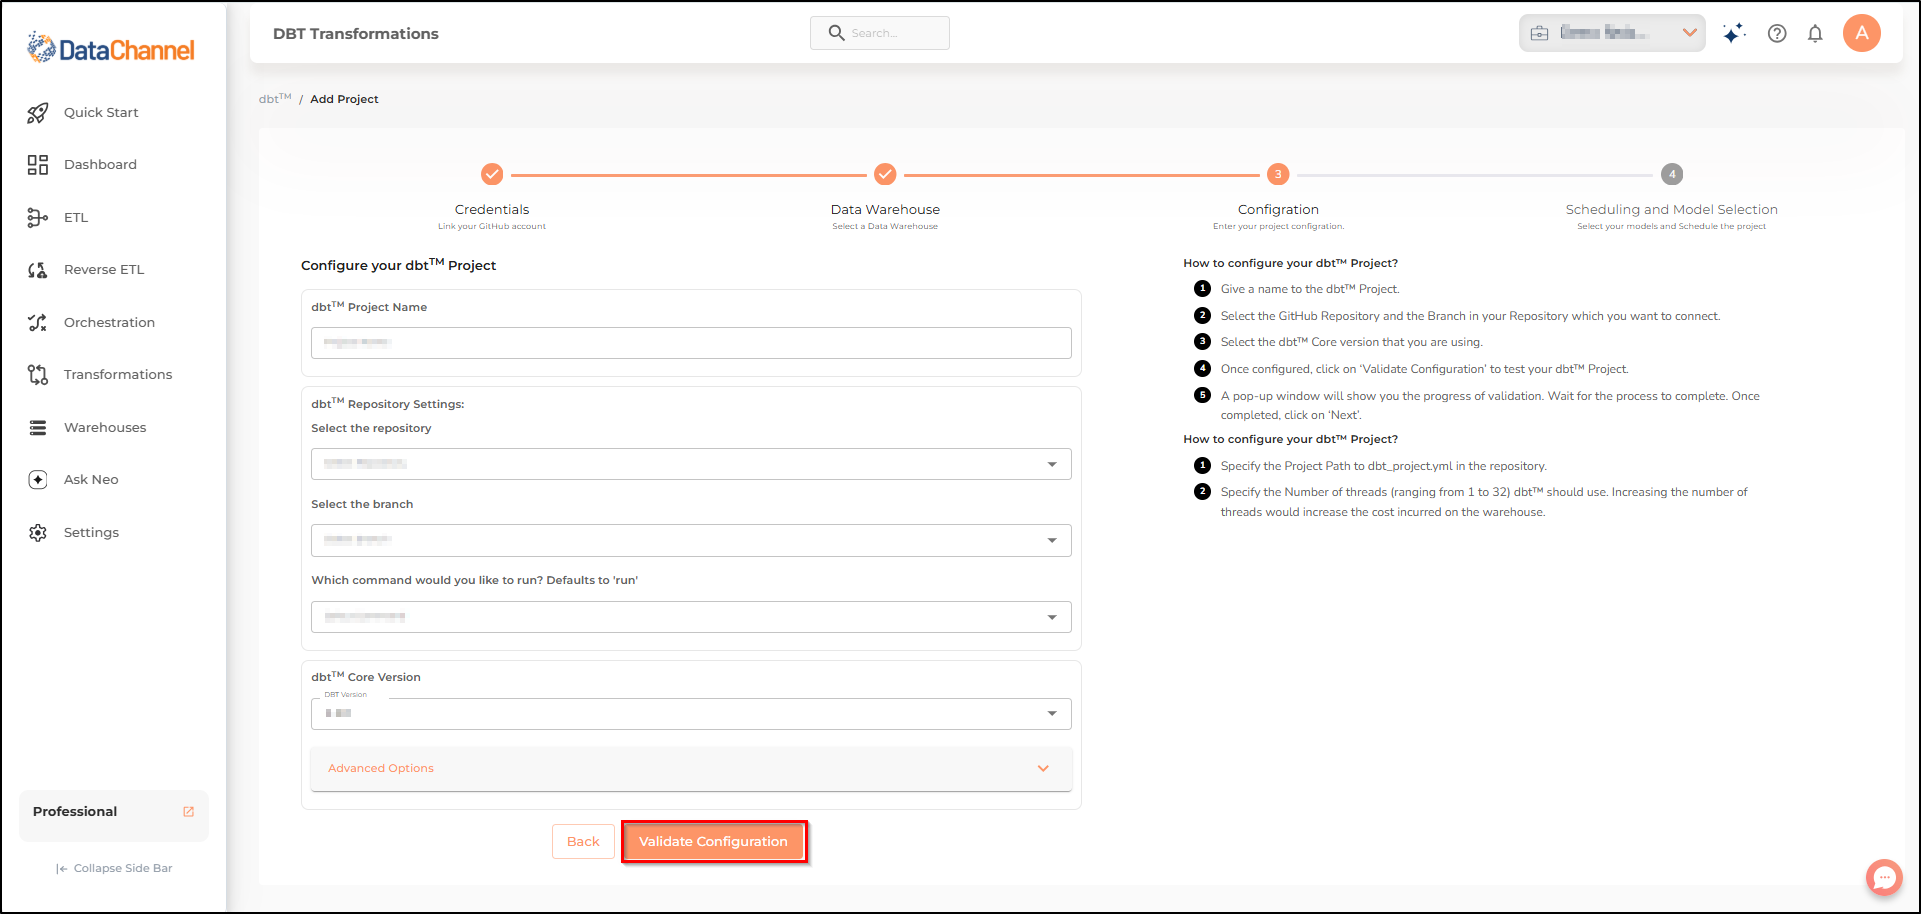
Task: Open the help question mark icon
Action: pyautogui.click(x=1777, y=33)
